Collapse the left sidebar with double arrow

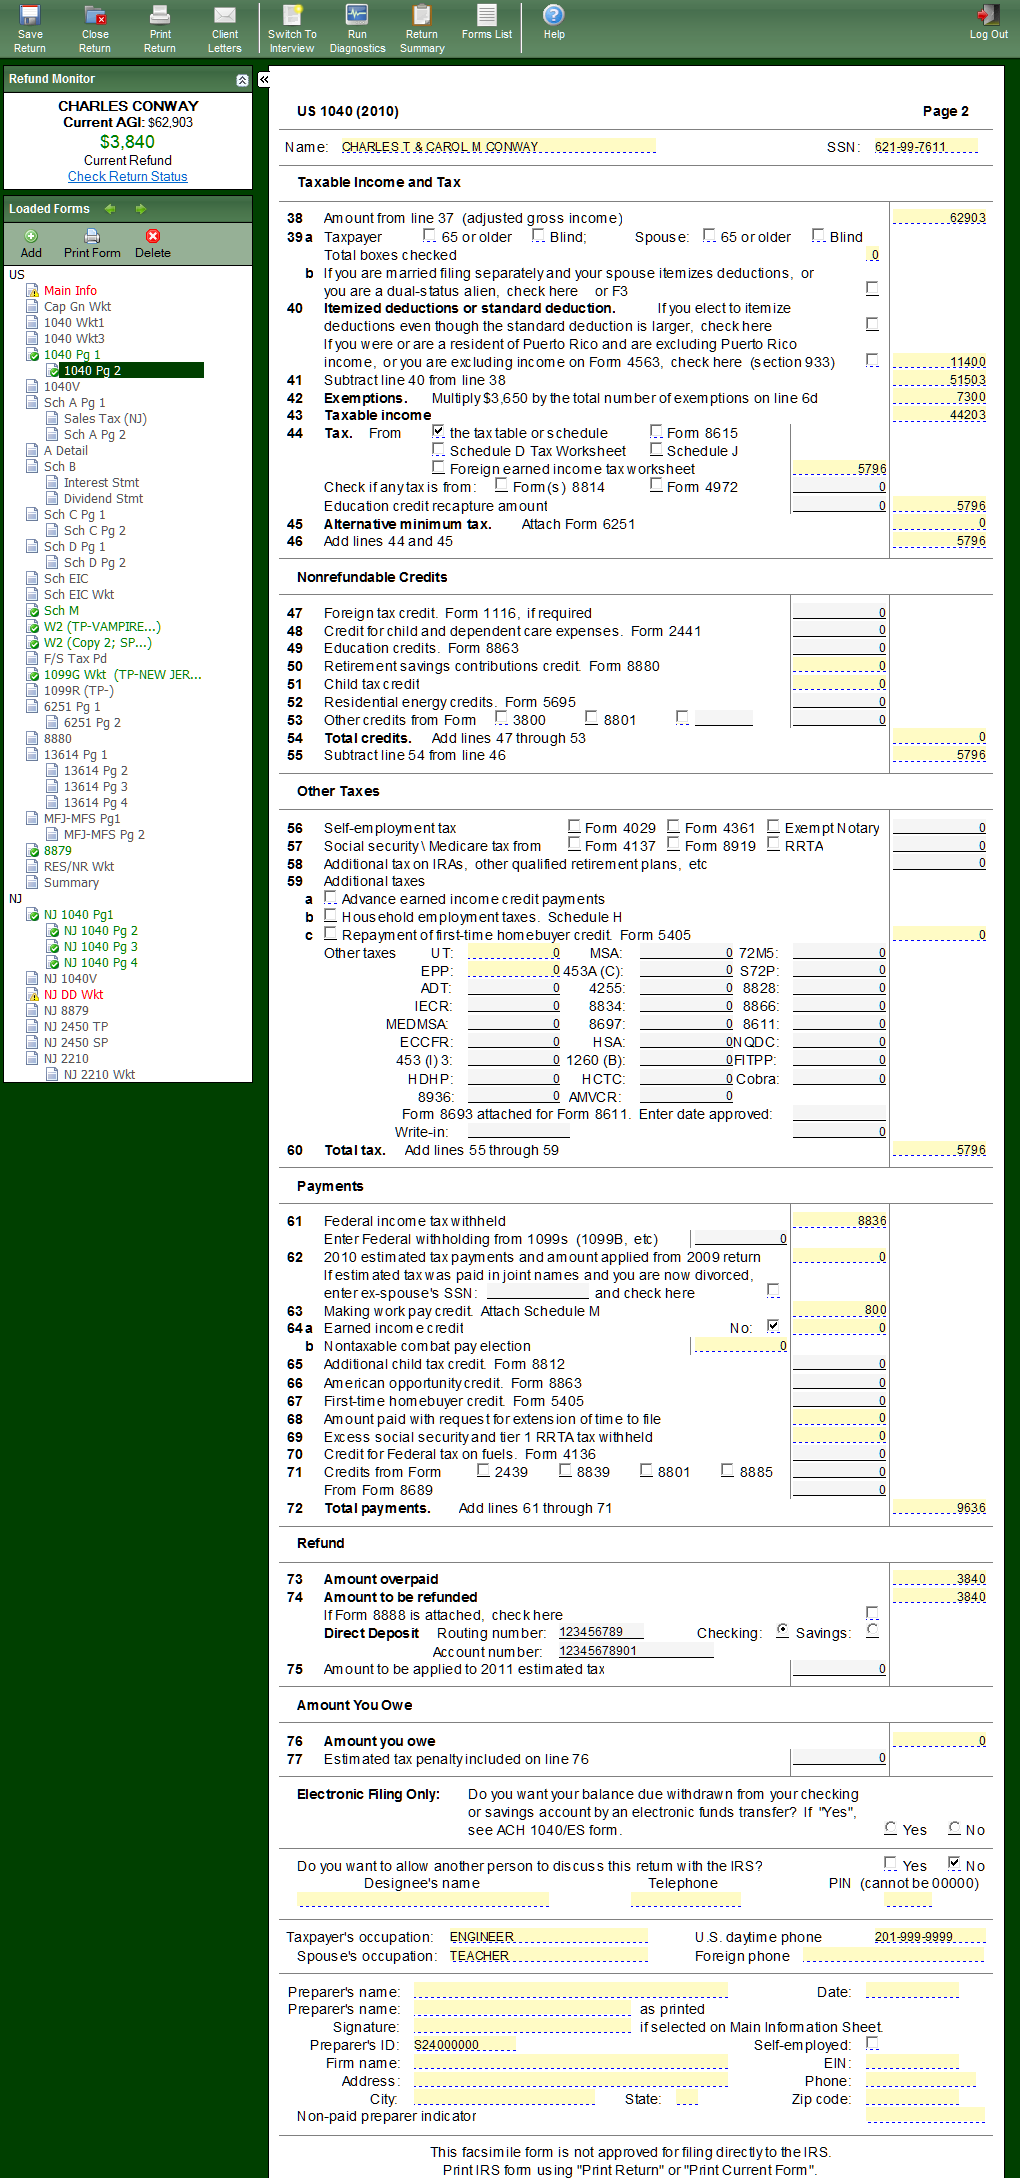click(x=264, y=79)
